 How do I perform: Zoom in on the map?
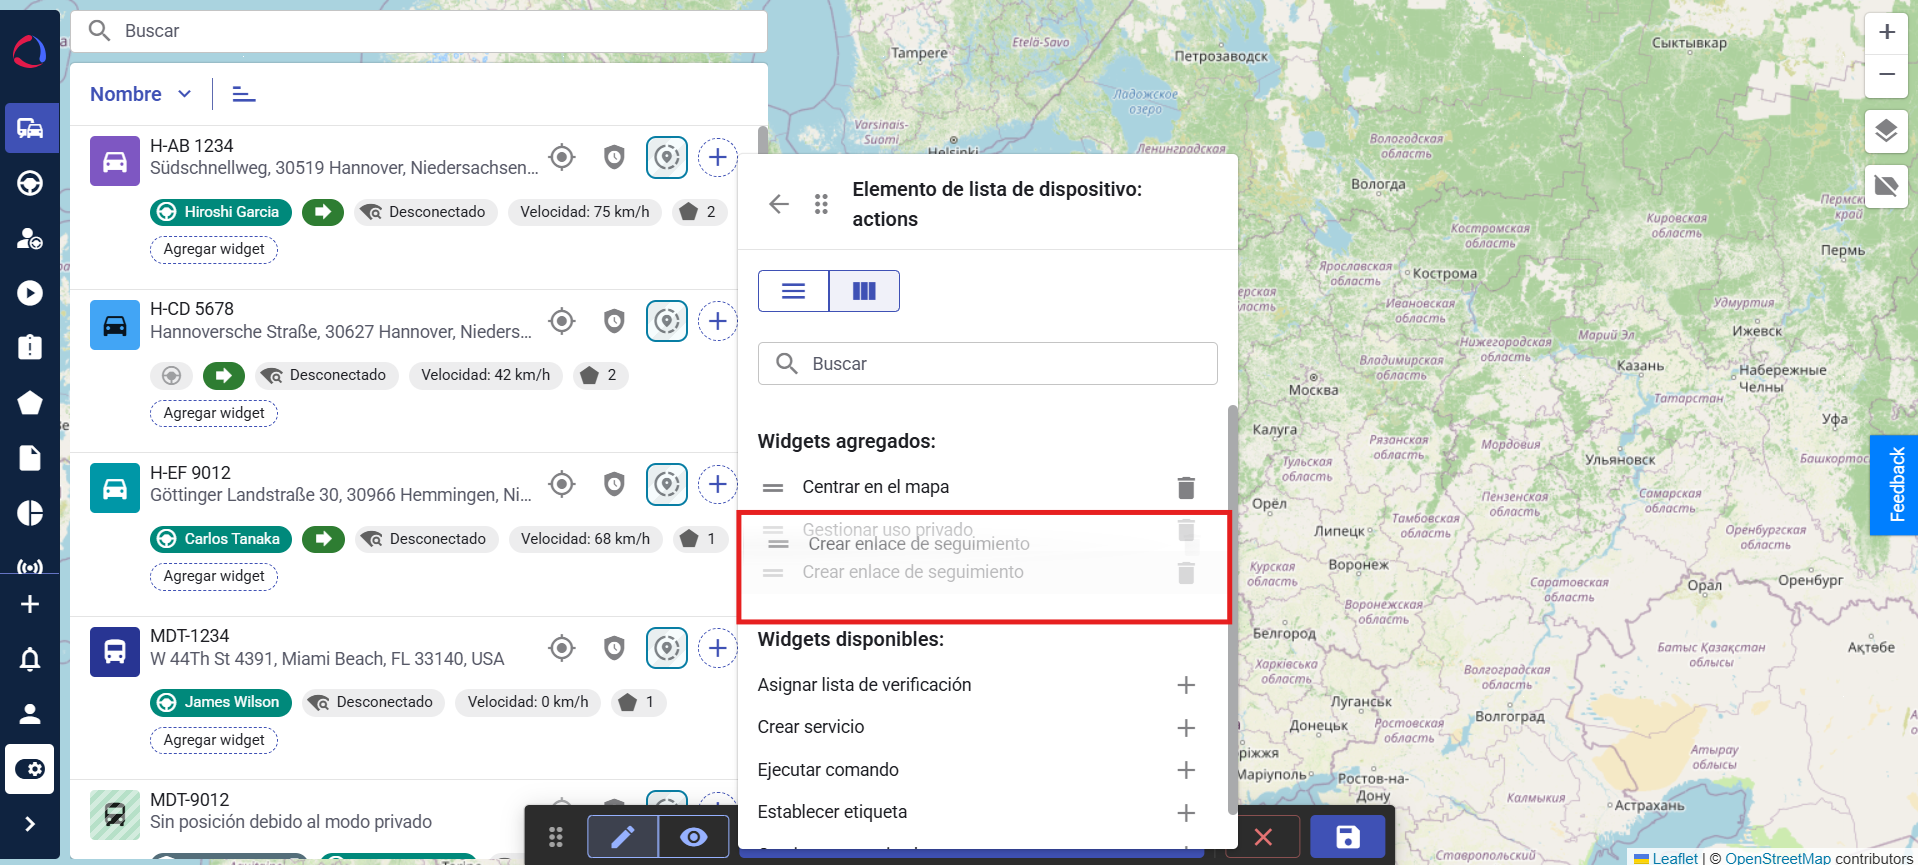[1887, 32]
